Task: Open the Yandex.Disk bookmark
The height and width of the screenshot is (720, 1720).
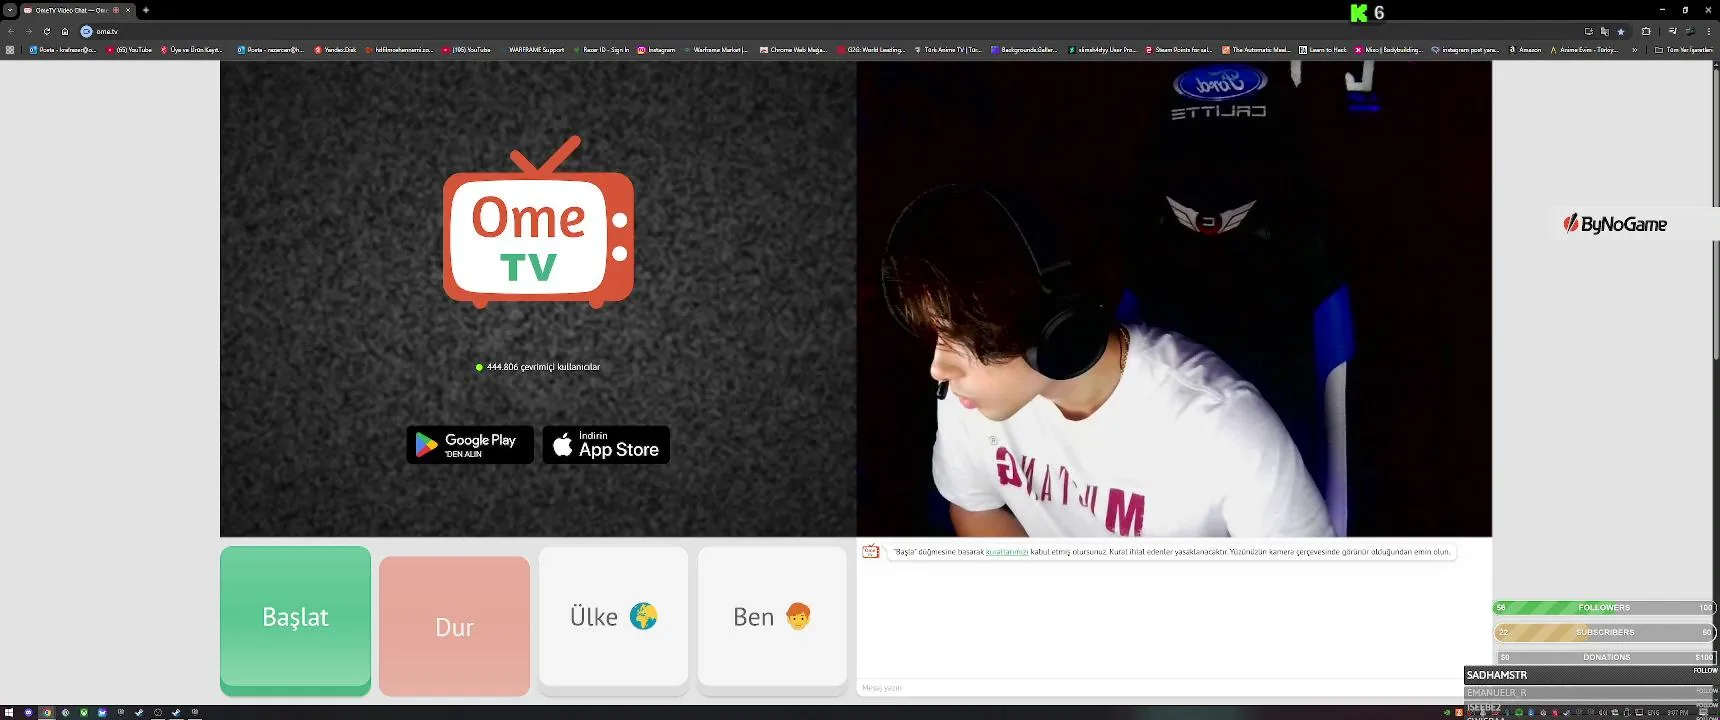Action: 335,50
